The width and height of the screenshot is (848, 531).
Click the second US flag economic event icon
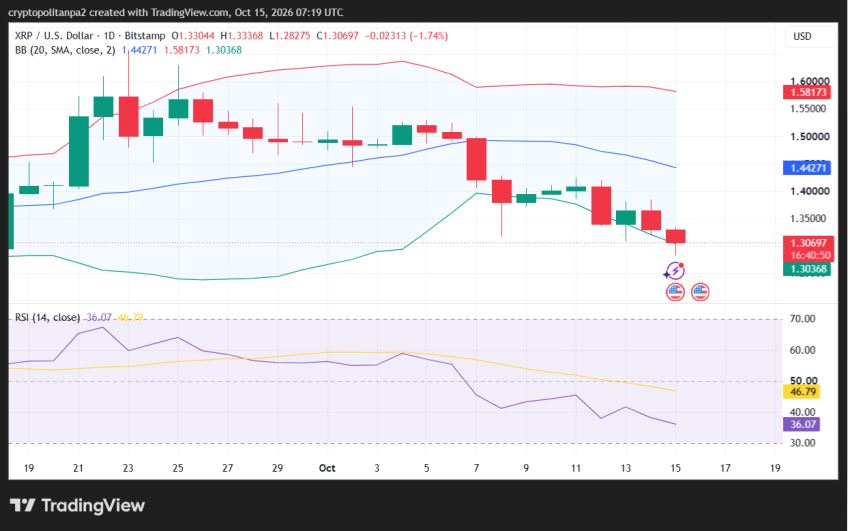(700, 292)
